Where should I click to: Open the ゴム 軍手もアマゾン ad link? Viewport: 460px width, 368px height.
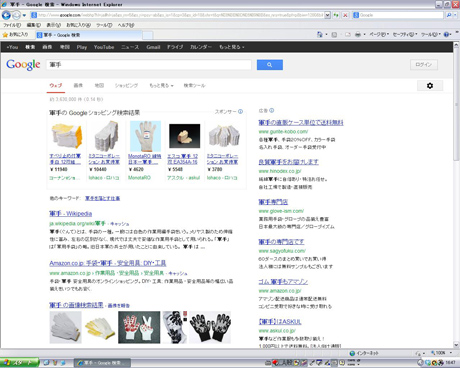283,282
